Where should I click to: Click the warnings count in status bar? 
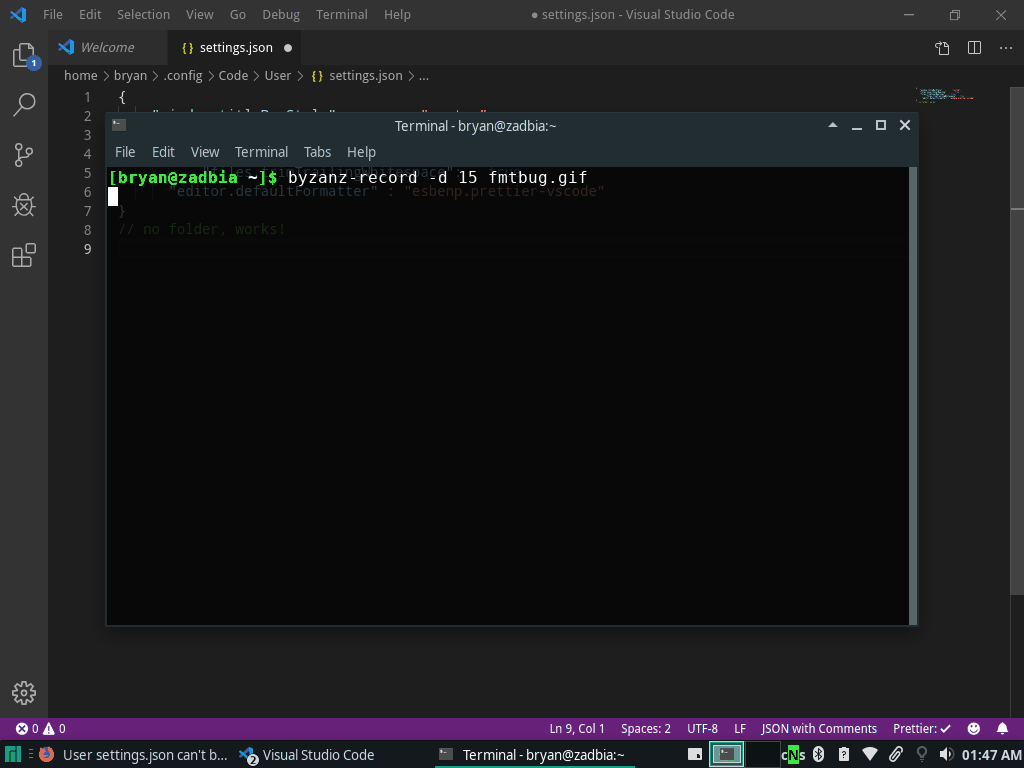point(55,728)
